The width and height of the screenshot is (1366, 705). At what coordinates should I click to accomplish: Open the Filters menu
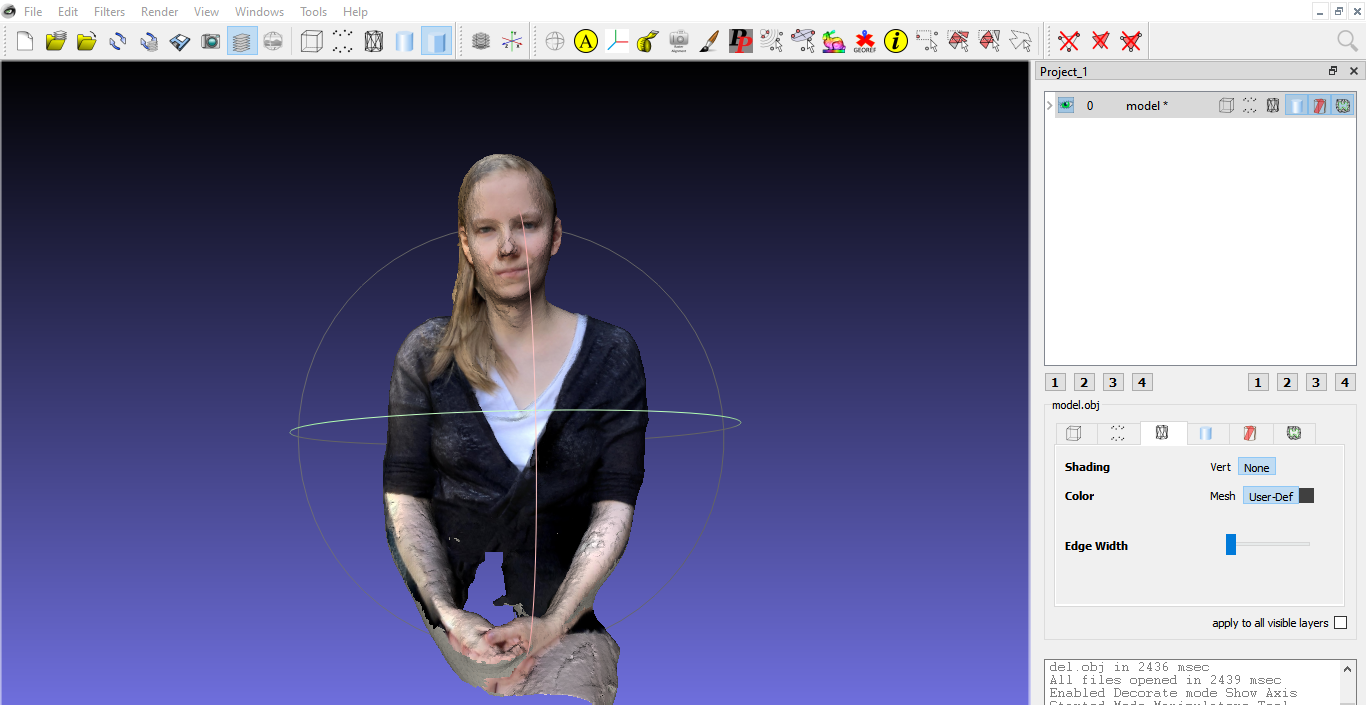click(110, 12)
